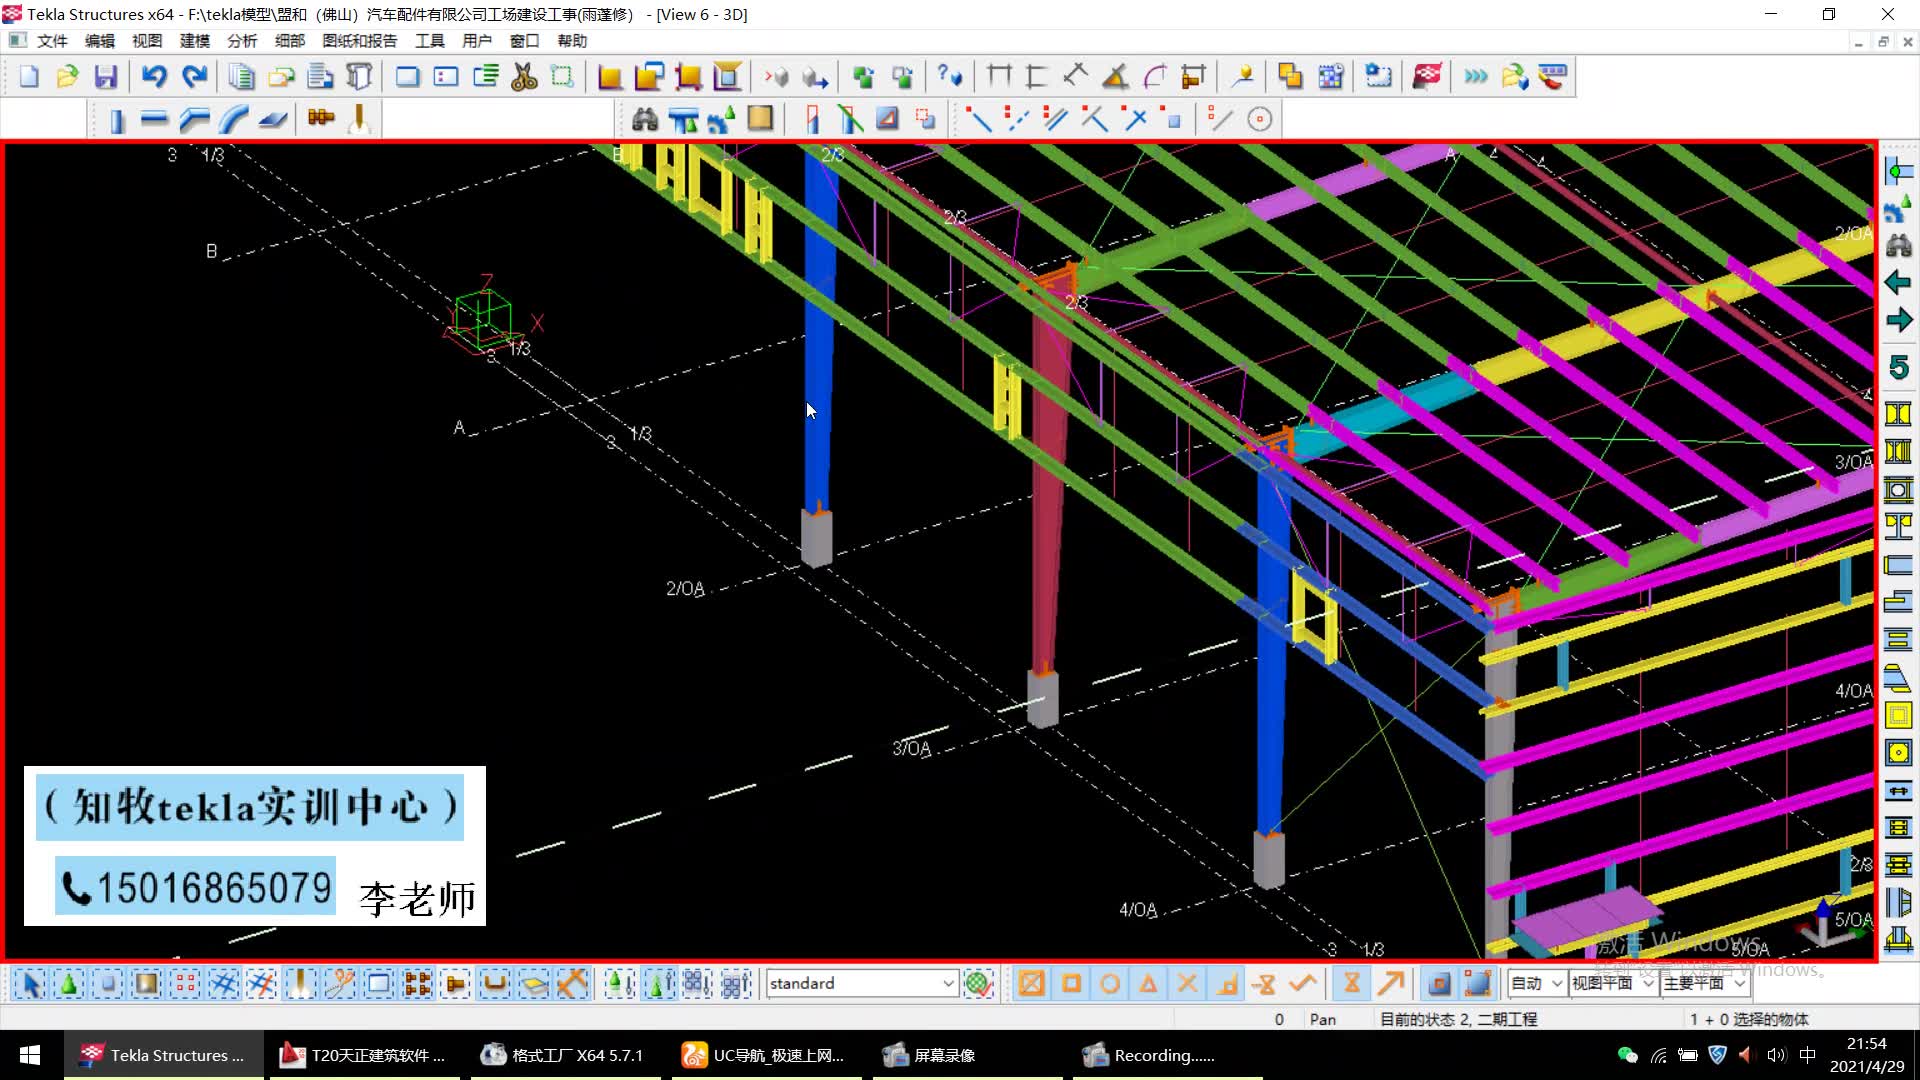Click the Windows Start button
The image size is (1920, 1080).
[x=30, y=1055]
